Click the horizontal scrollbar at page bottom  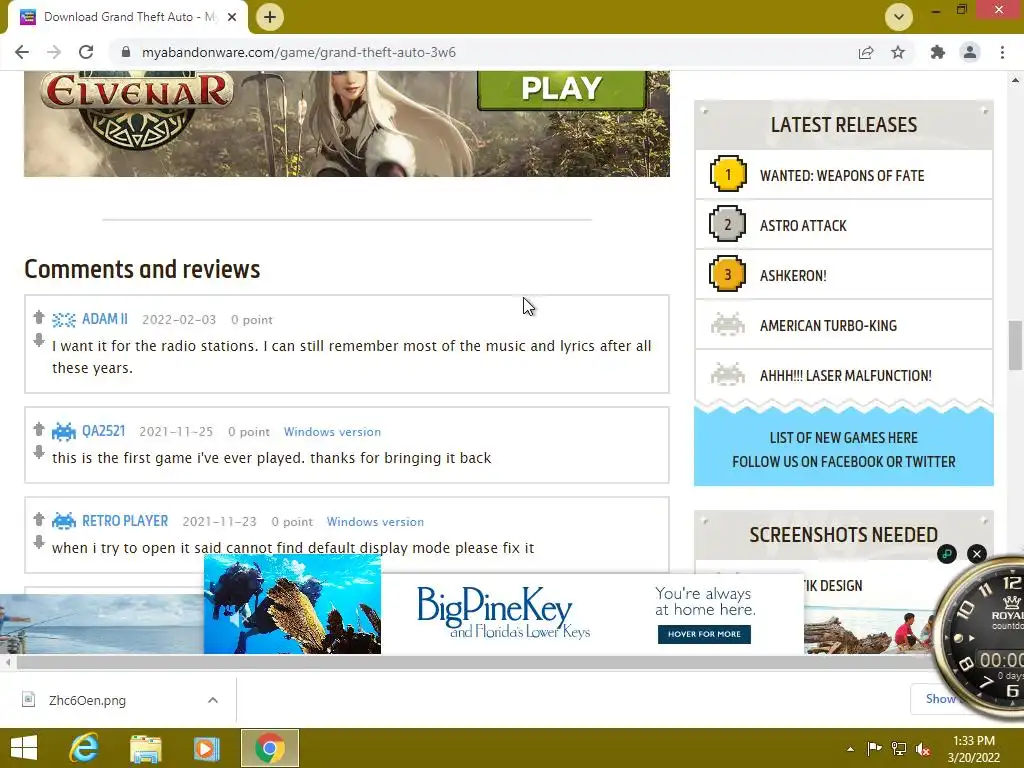[x=477, y=663]
